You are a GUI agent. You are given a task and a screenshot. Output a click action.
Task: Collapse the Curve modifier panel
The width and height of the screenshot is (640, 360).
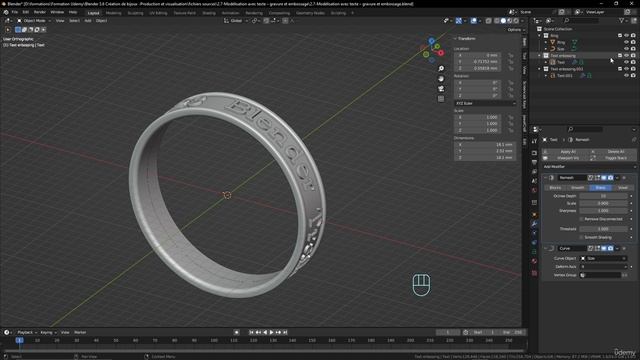[546, 248]
